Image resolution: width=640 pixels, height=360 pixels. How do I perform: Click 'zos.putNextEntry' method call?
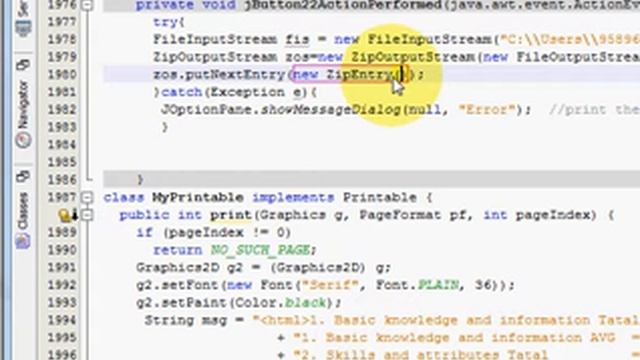[x=219, y=75]
